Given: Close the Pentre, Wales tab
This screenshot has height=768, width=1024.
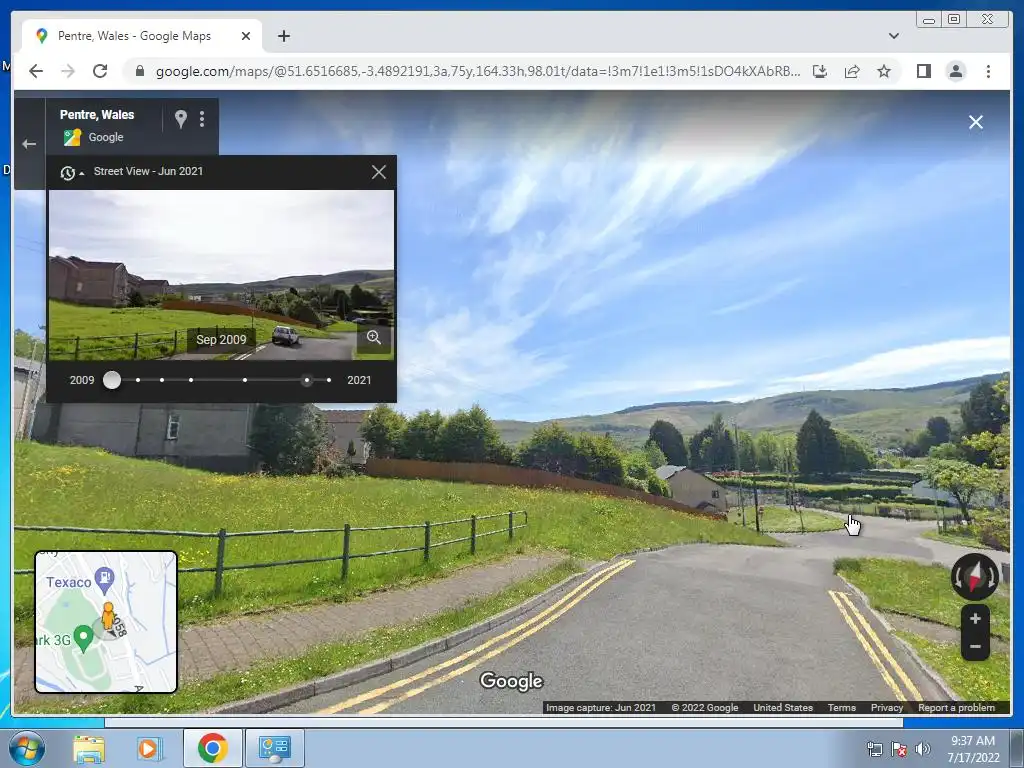Looking at the screenshot, I should click(246, 36).
